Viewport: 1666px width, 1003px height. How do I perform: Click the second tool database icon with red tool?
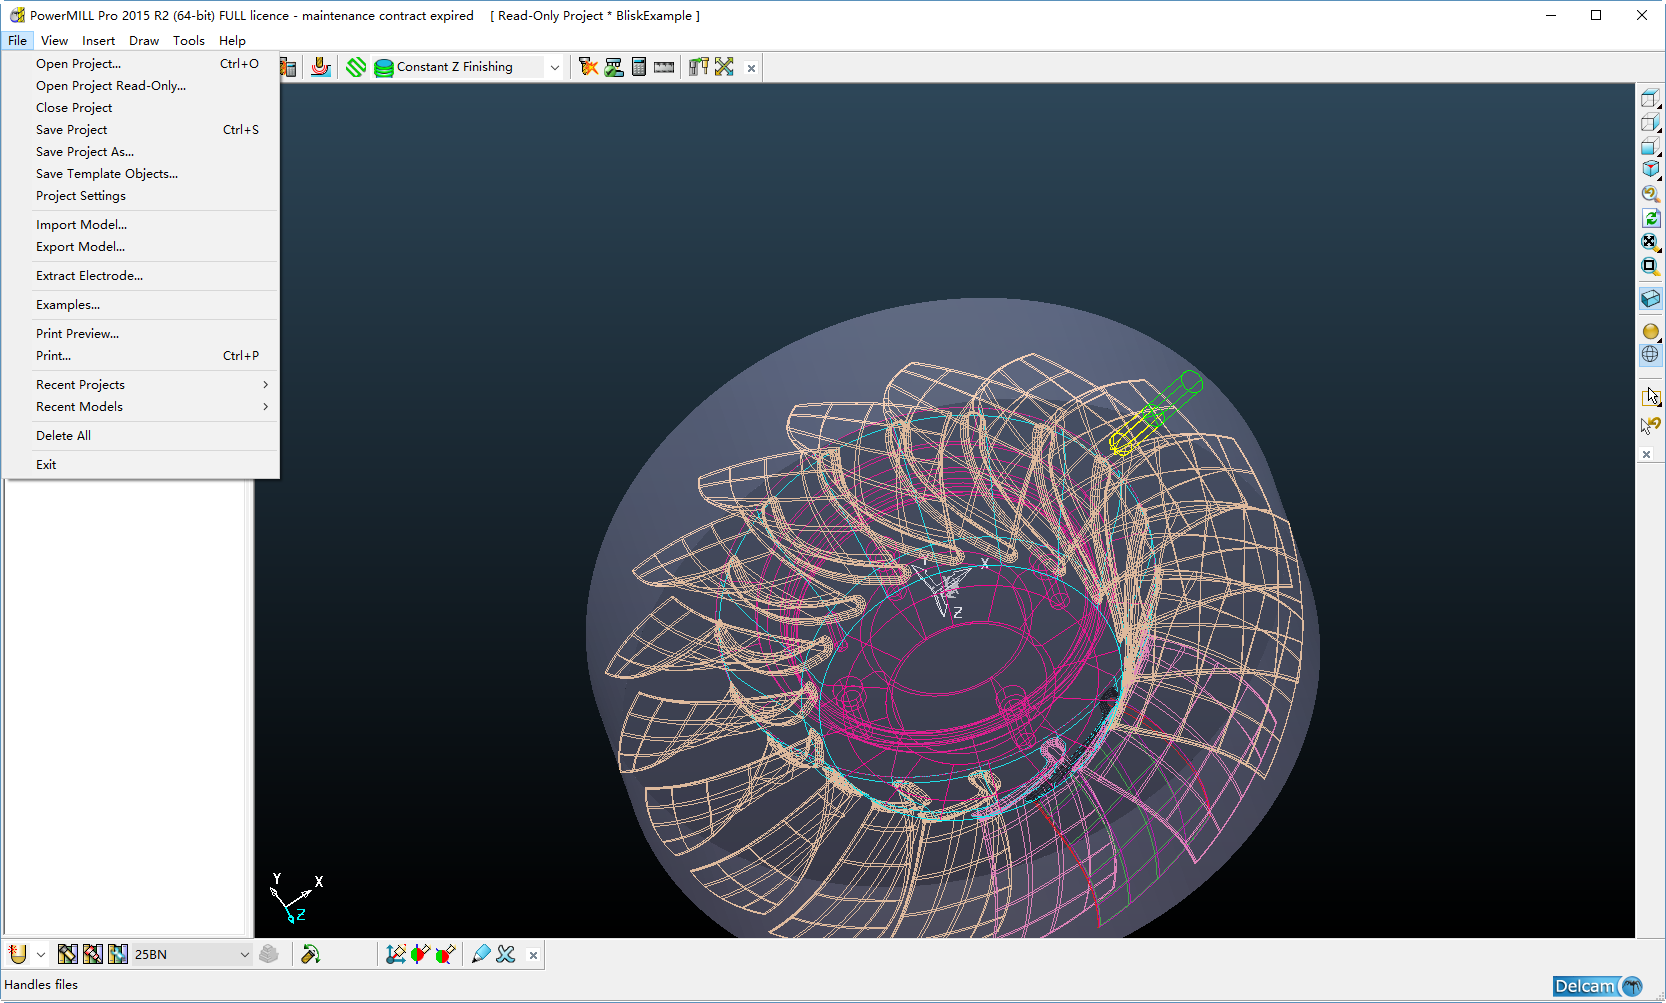tap(93, 954)
